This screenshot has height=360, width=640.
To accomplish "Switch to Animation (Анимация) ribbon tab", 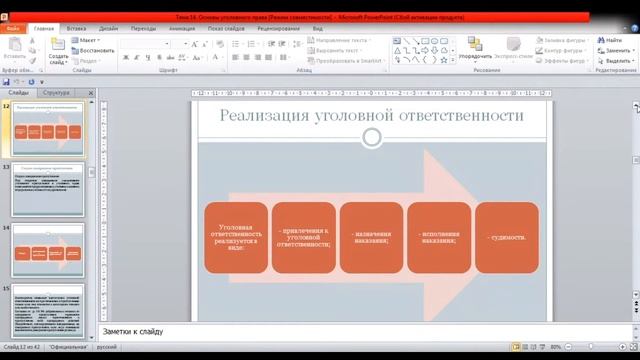I will [182, 29].
